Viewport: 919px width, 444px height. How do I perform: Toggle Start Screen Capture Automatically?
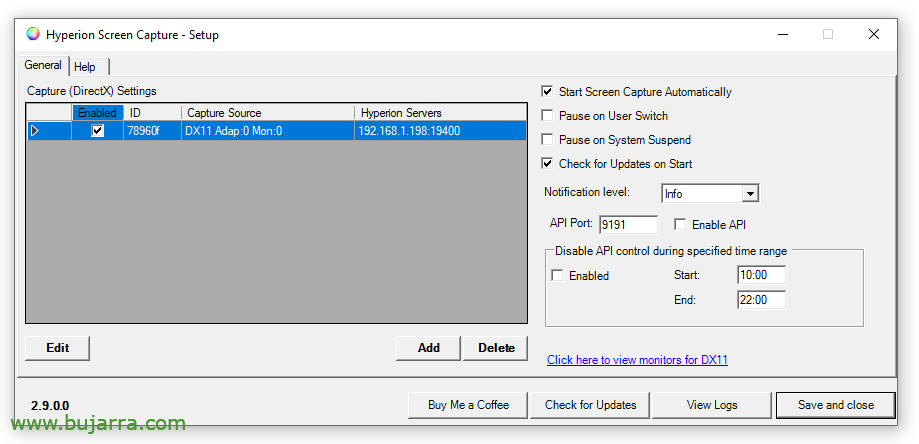click(547, 91)
